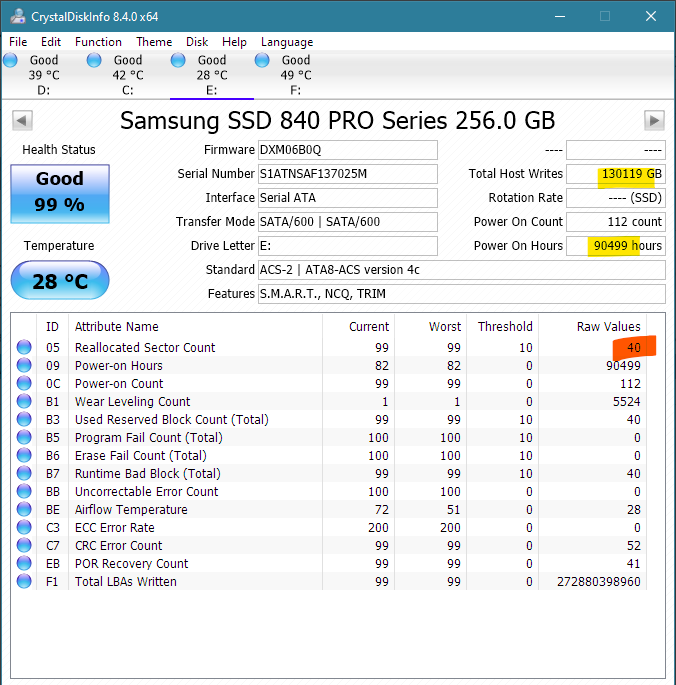Click the 28 °C temperature button

click(x=60, y=280)
